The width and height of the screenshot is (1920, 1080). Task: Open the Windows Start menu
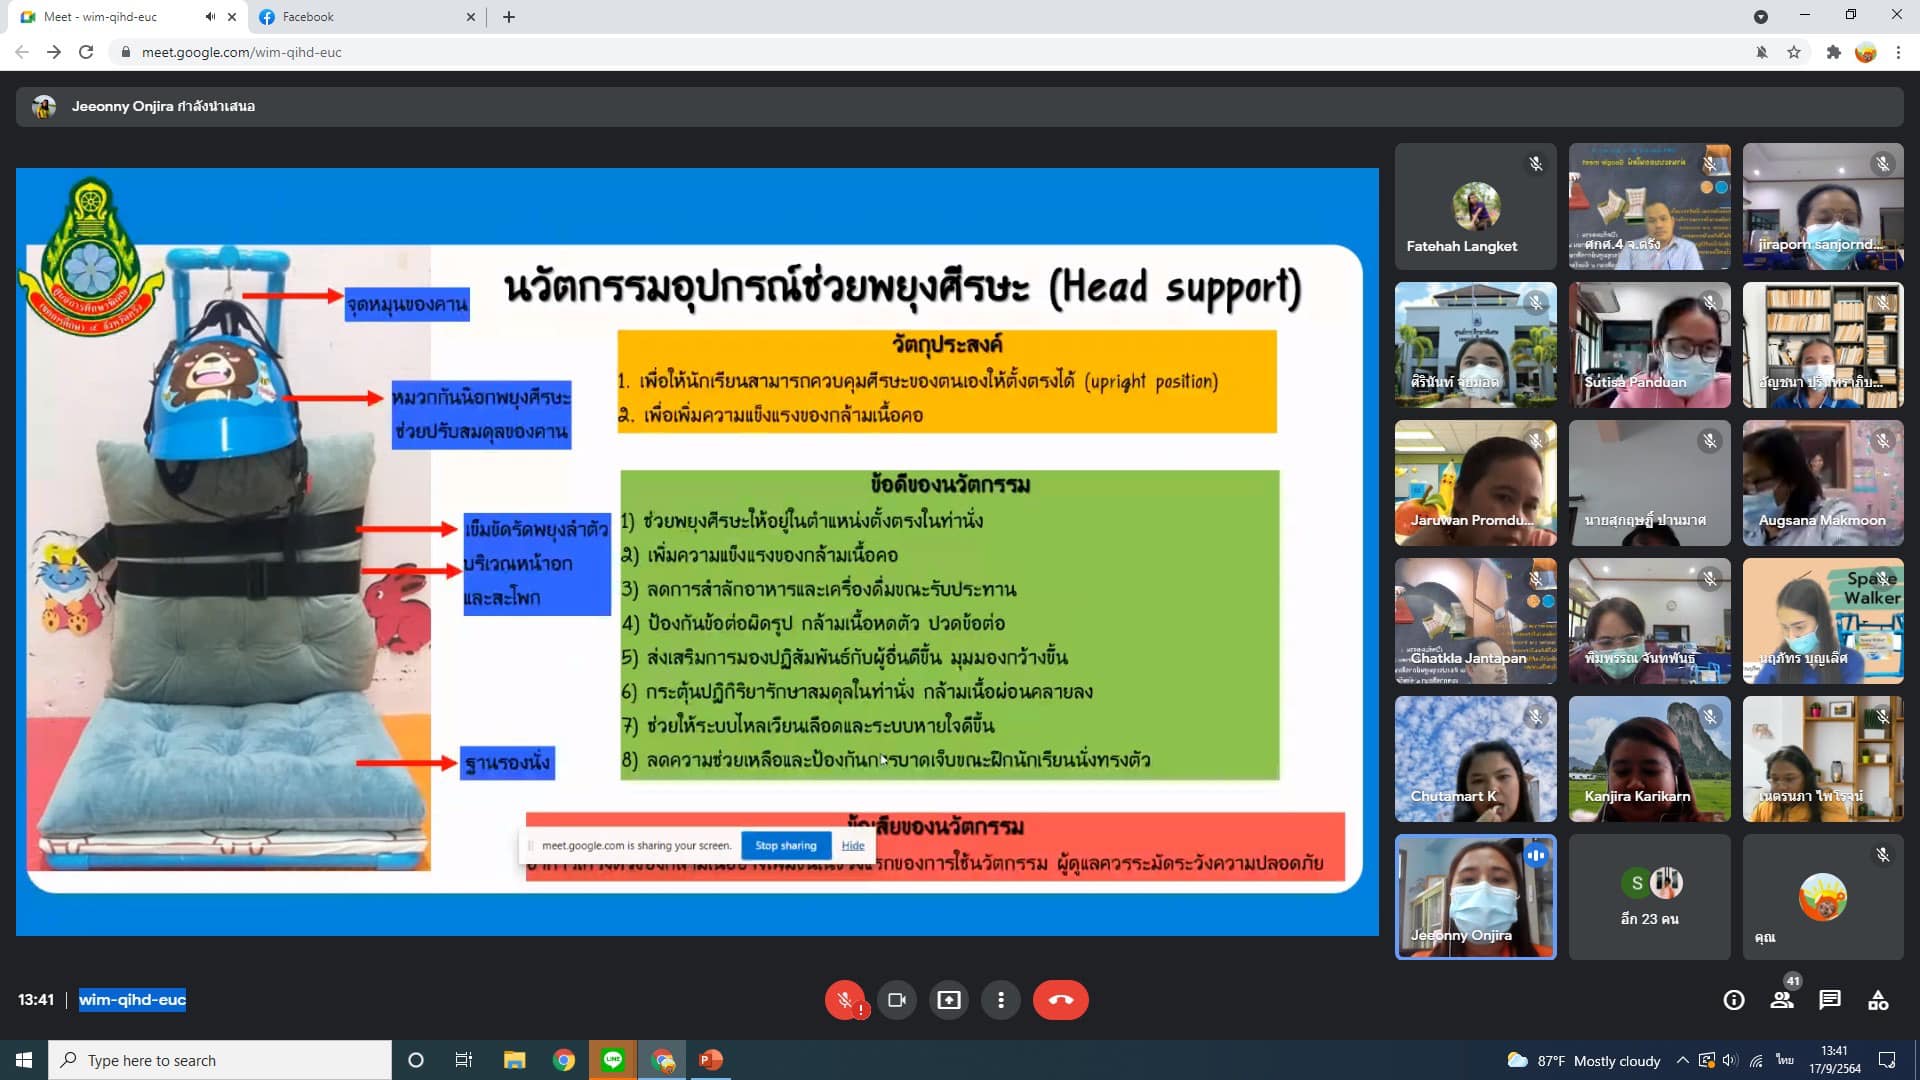coord(24,1060)
